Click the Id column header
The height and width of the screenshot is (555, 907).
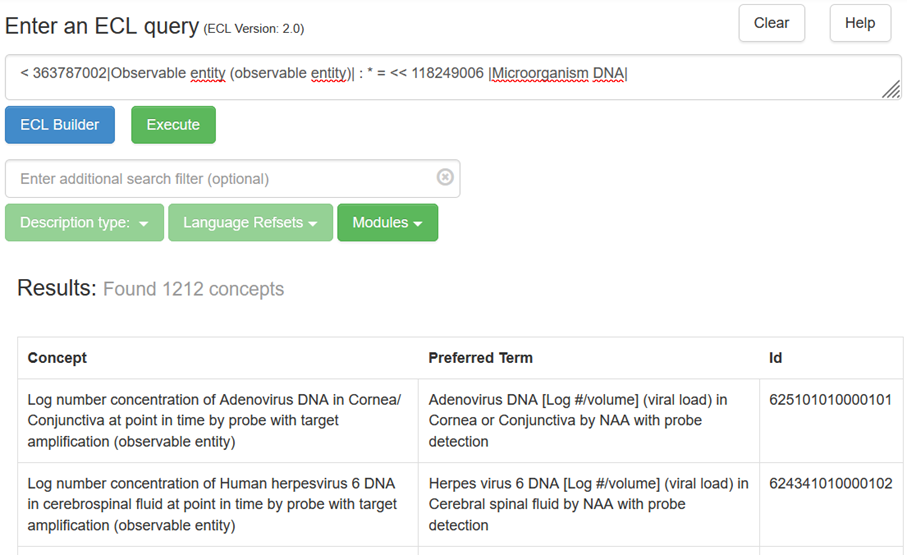click(x=776, y=358)
